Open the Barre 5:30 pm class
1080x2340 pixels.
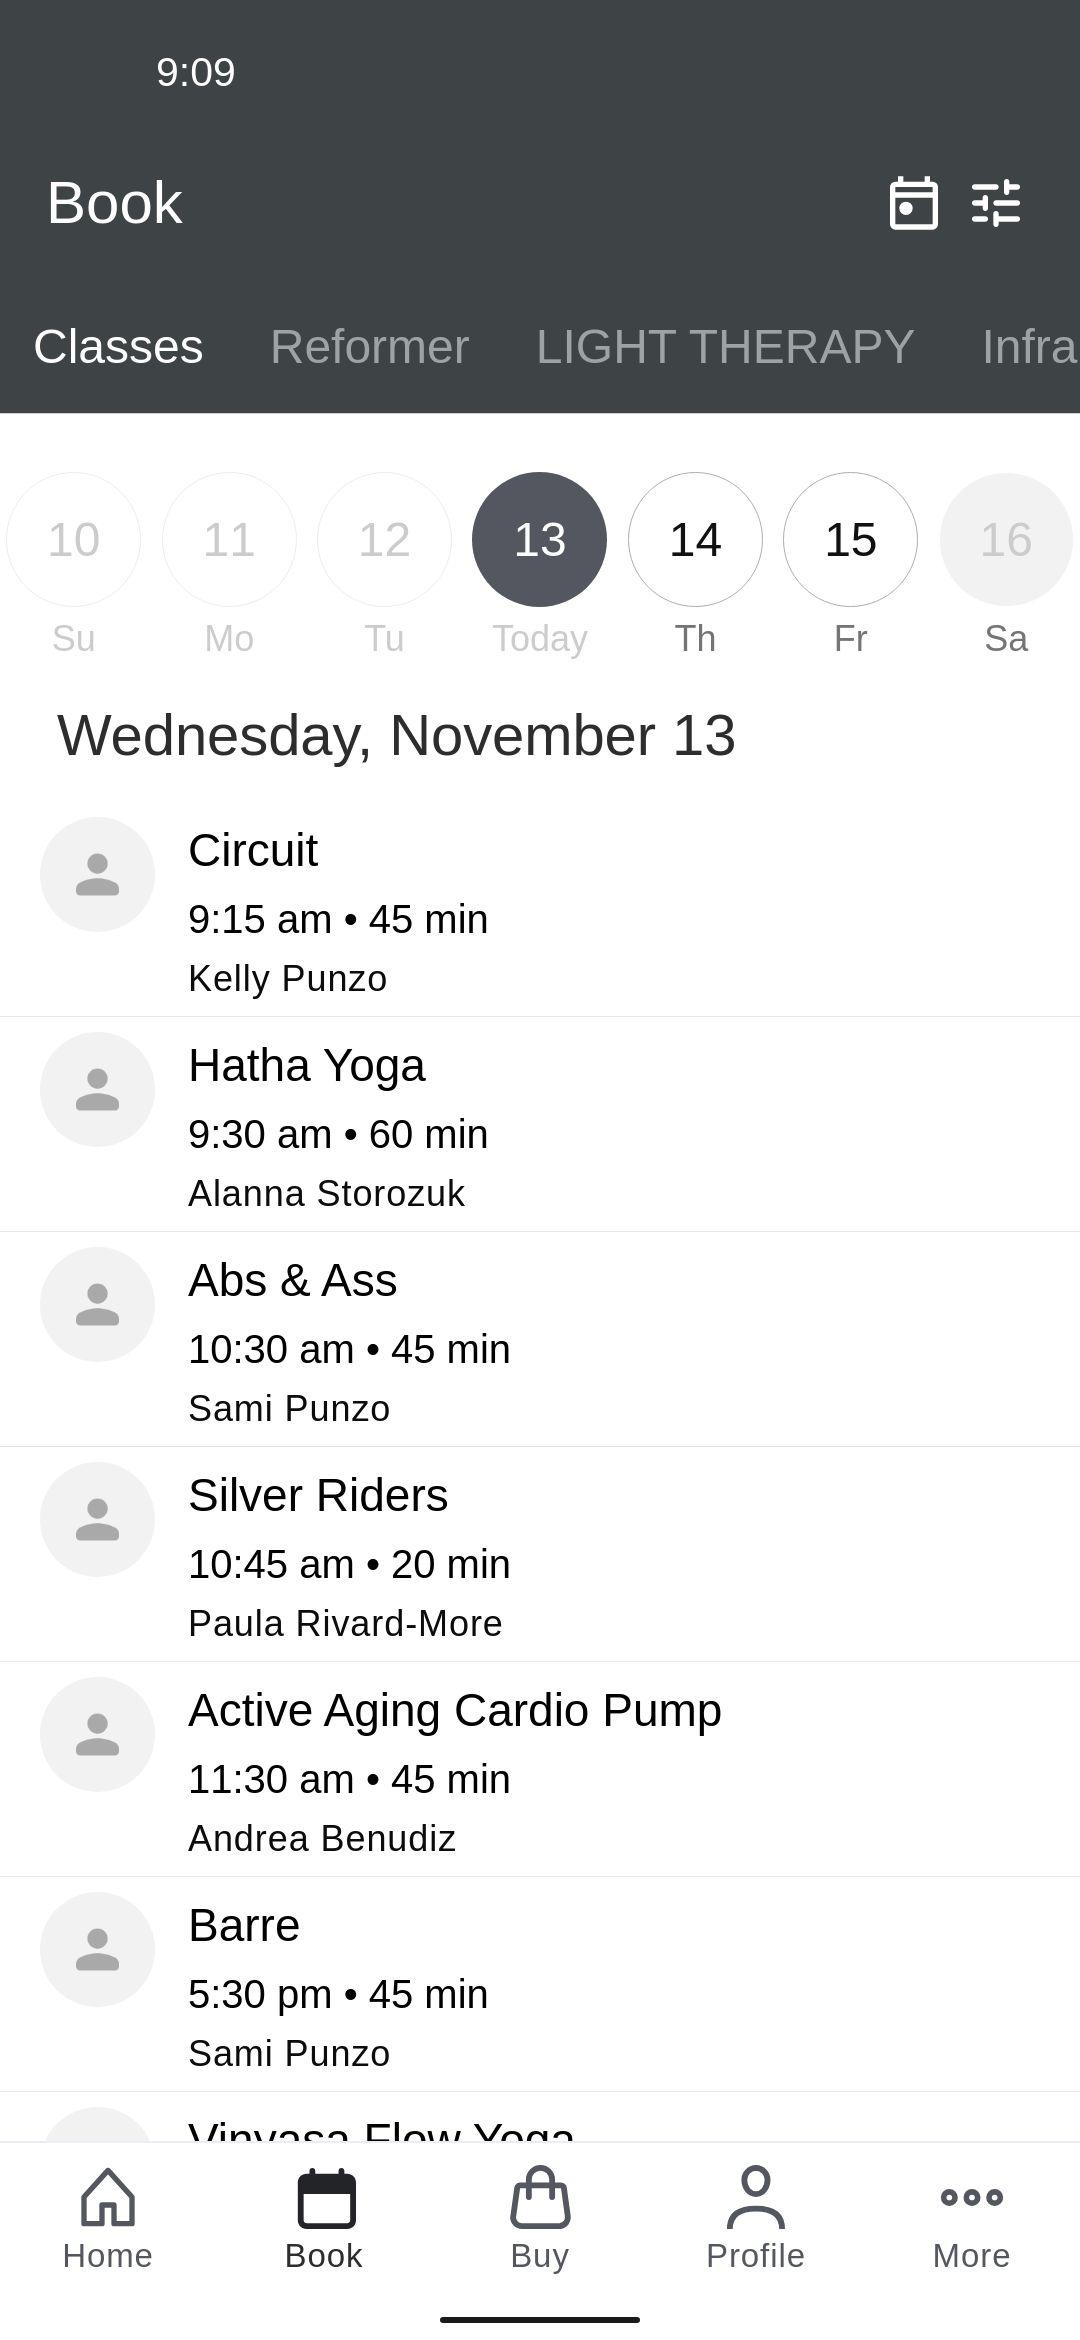click(540, 1985)
